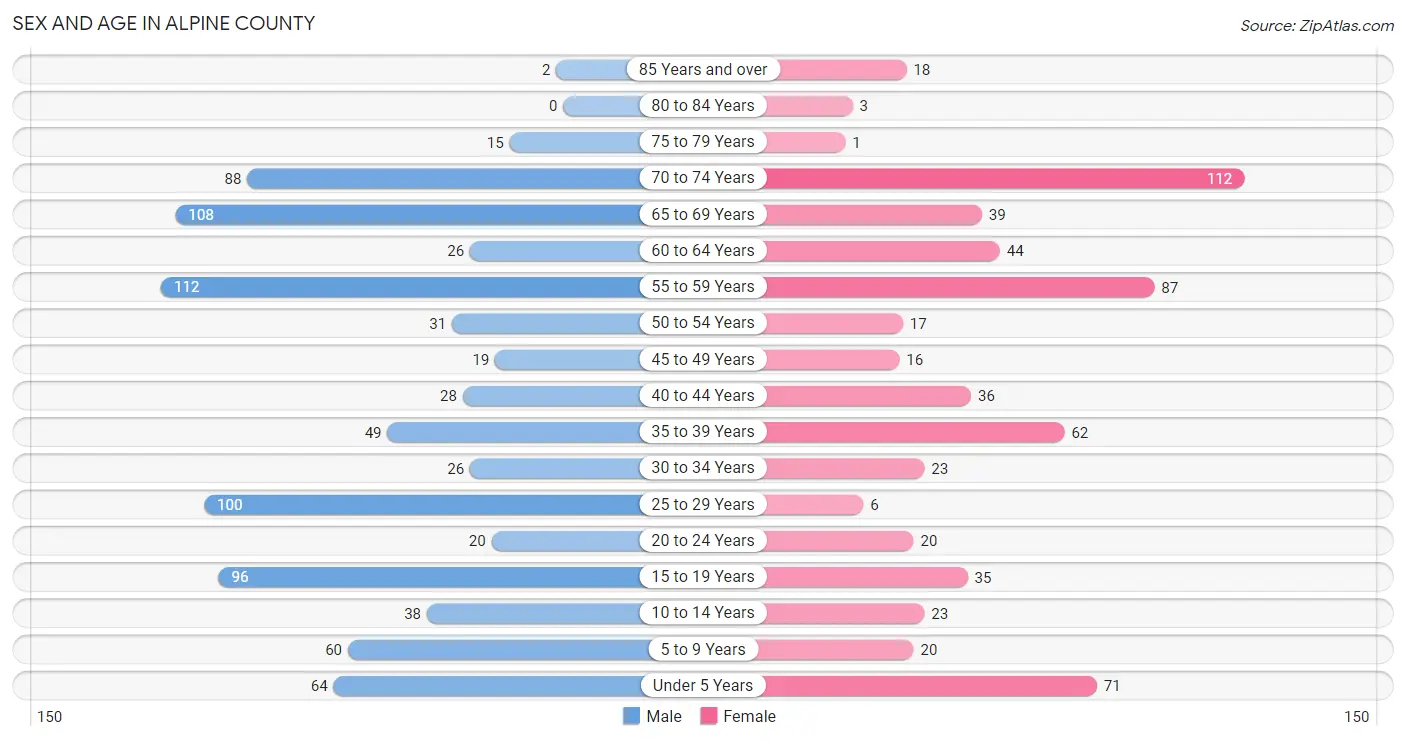
Task: Toggle the Male legend series
Action: [x=652, y=716]
